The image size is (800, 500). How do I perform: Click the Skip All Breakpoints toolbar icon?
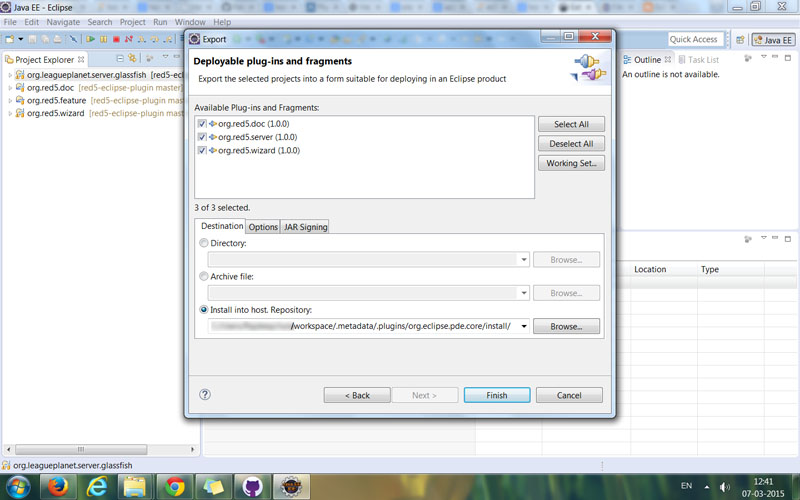coord(73,39)
